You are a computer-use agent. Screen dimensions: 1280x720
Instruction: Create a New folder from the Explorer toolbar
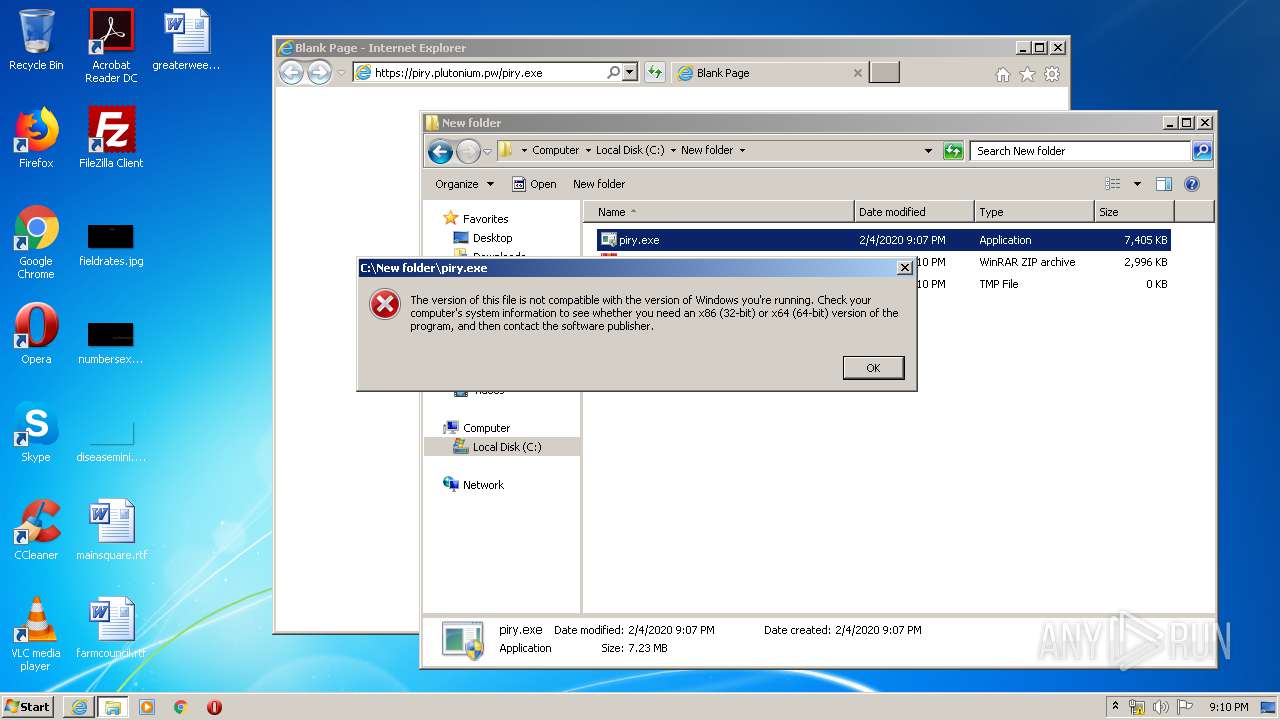pos(599,184)
